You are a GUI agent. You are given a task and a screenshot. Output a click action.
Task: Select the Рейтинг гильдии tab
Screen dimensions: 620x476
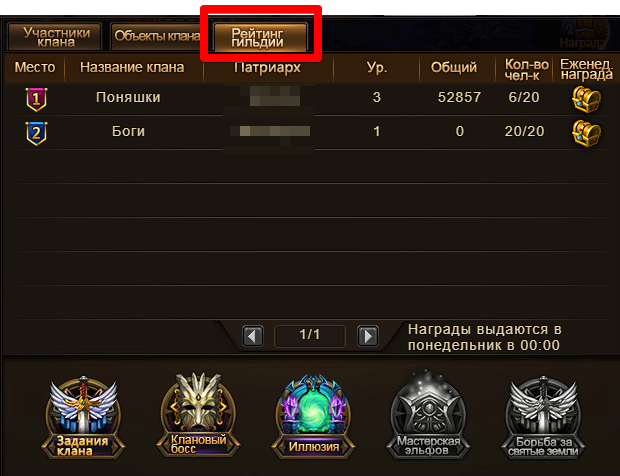coord(260,36)
